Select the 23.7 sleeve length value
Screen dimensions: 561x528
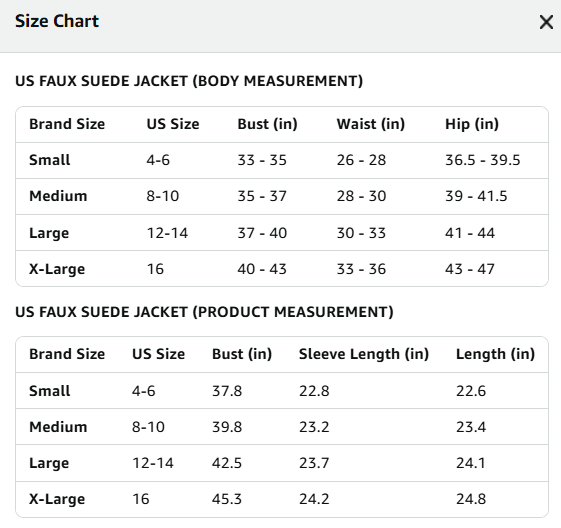tap(314, 463)
